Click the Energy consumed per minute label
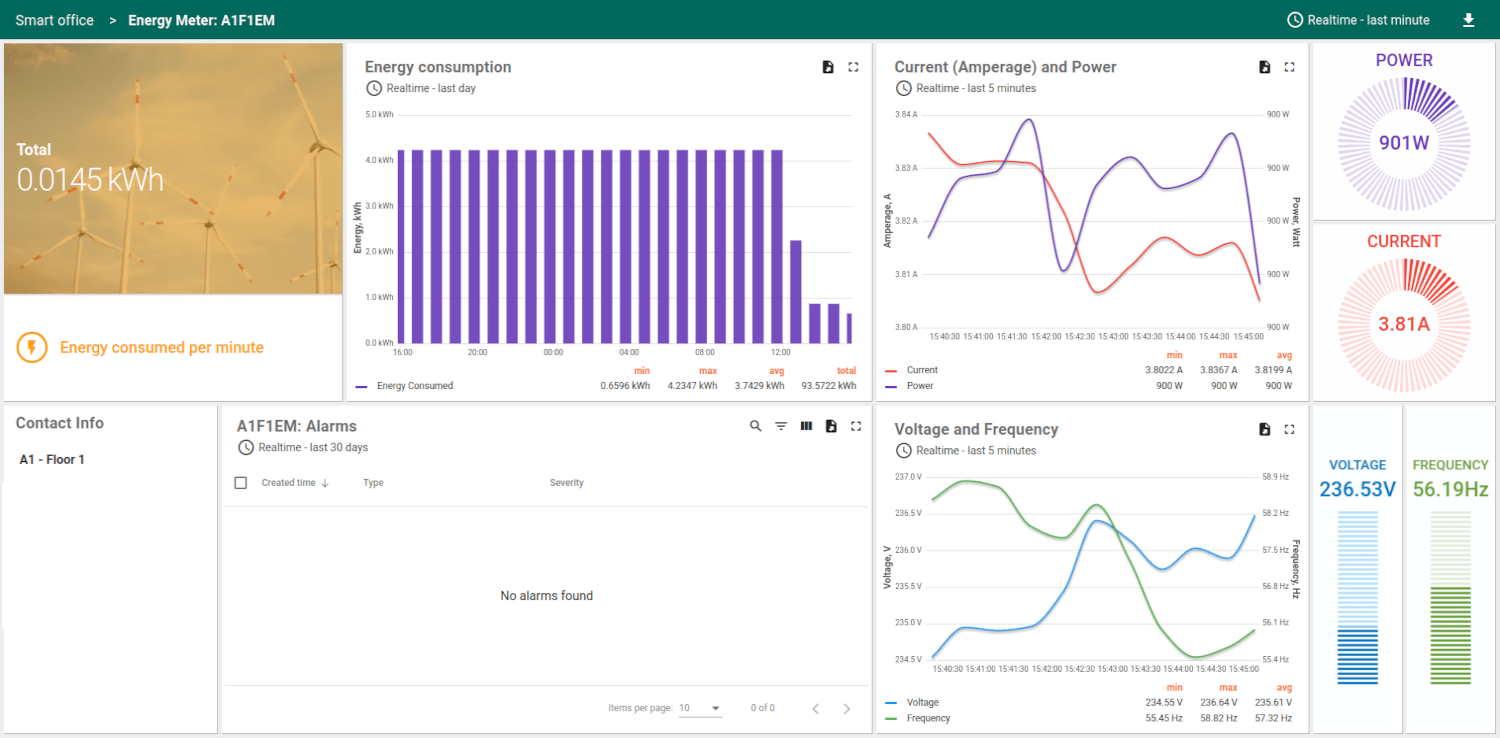 tap(162, 348)
